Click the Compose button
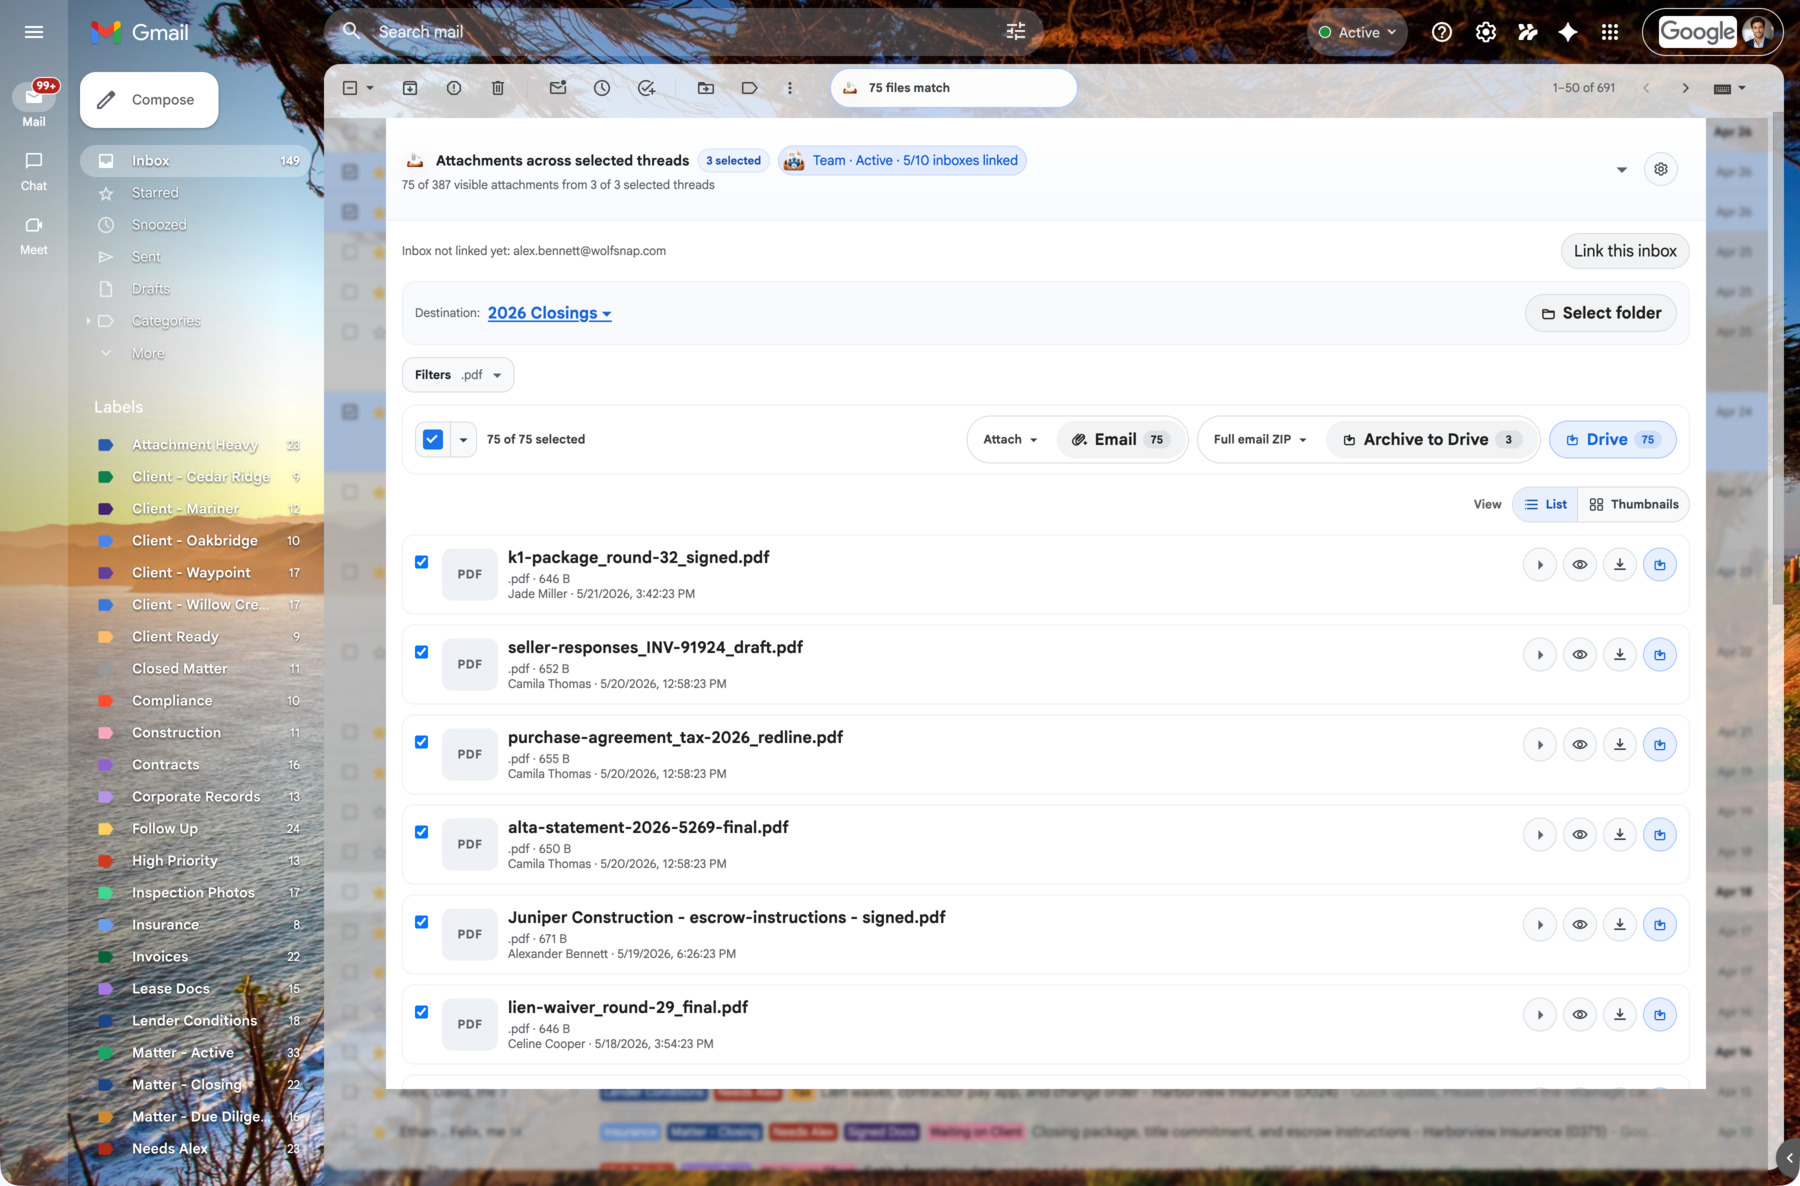 (149, 100)
